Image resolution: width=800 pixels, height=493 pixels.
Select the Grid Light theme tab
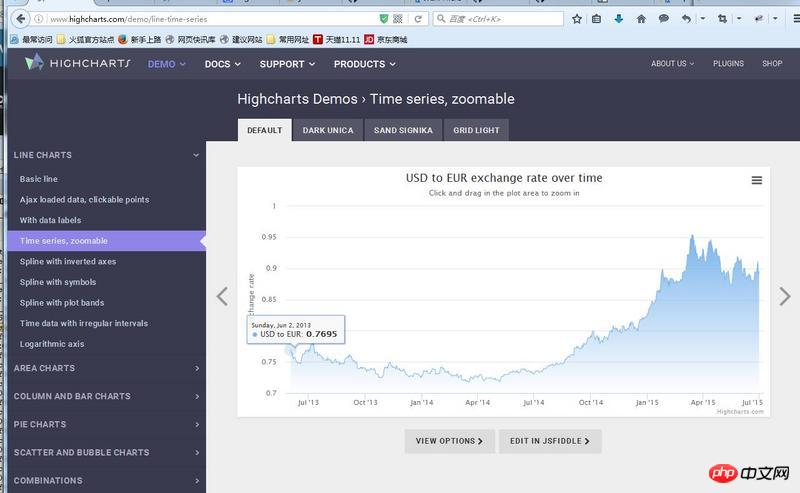[476, 130]
